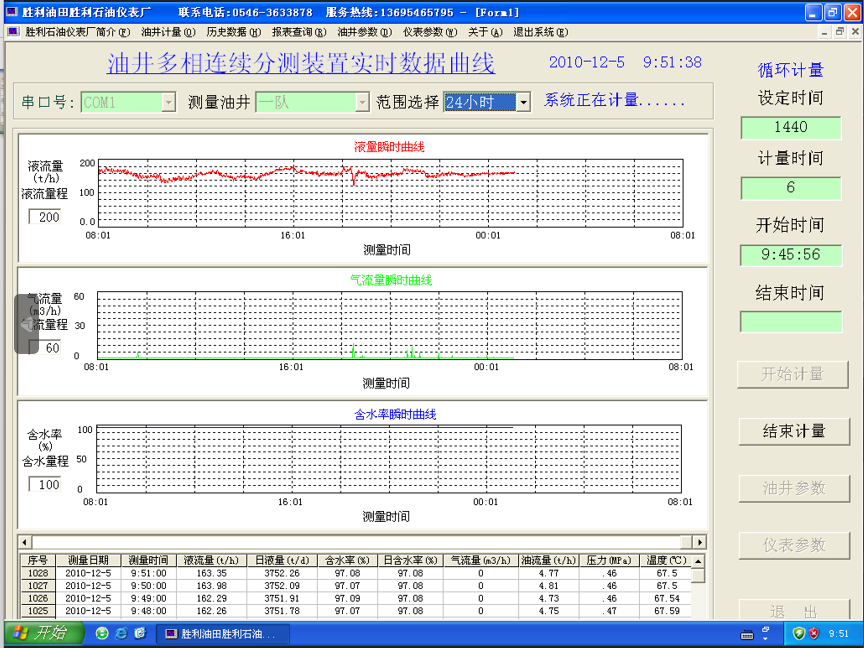Image resolution: width=864 pixels, height=648 pixels.
Task: Click the 结束计量 button
Action: coord(794,431)
